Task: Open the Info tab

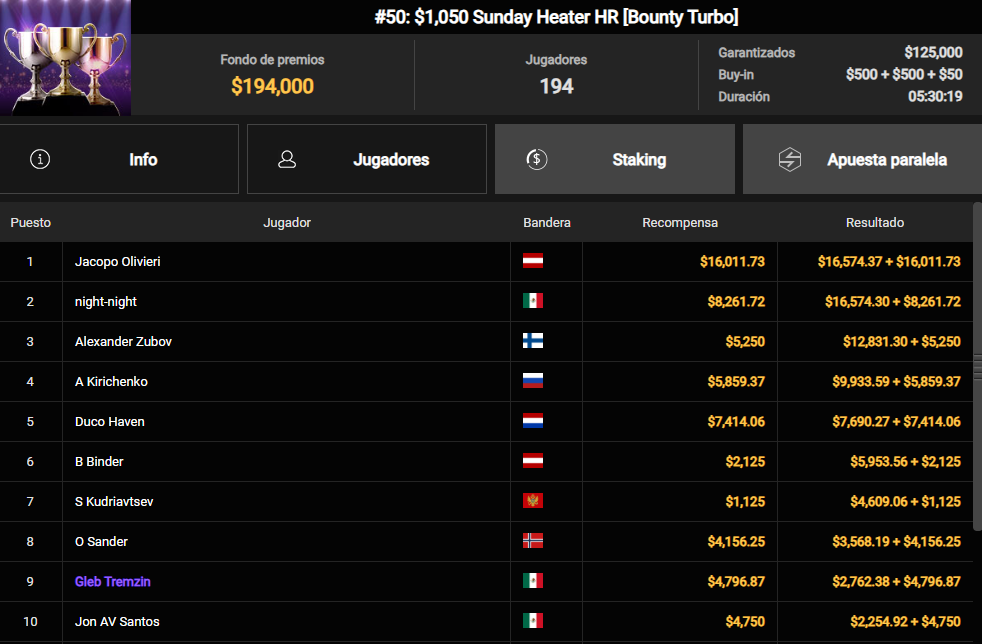Action: pos(119,159)
